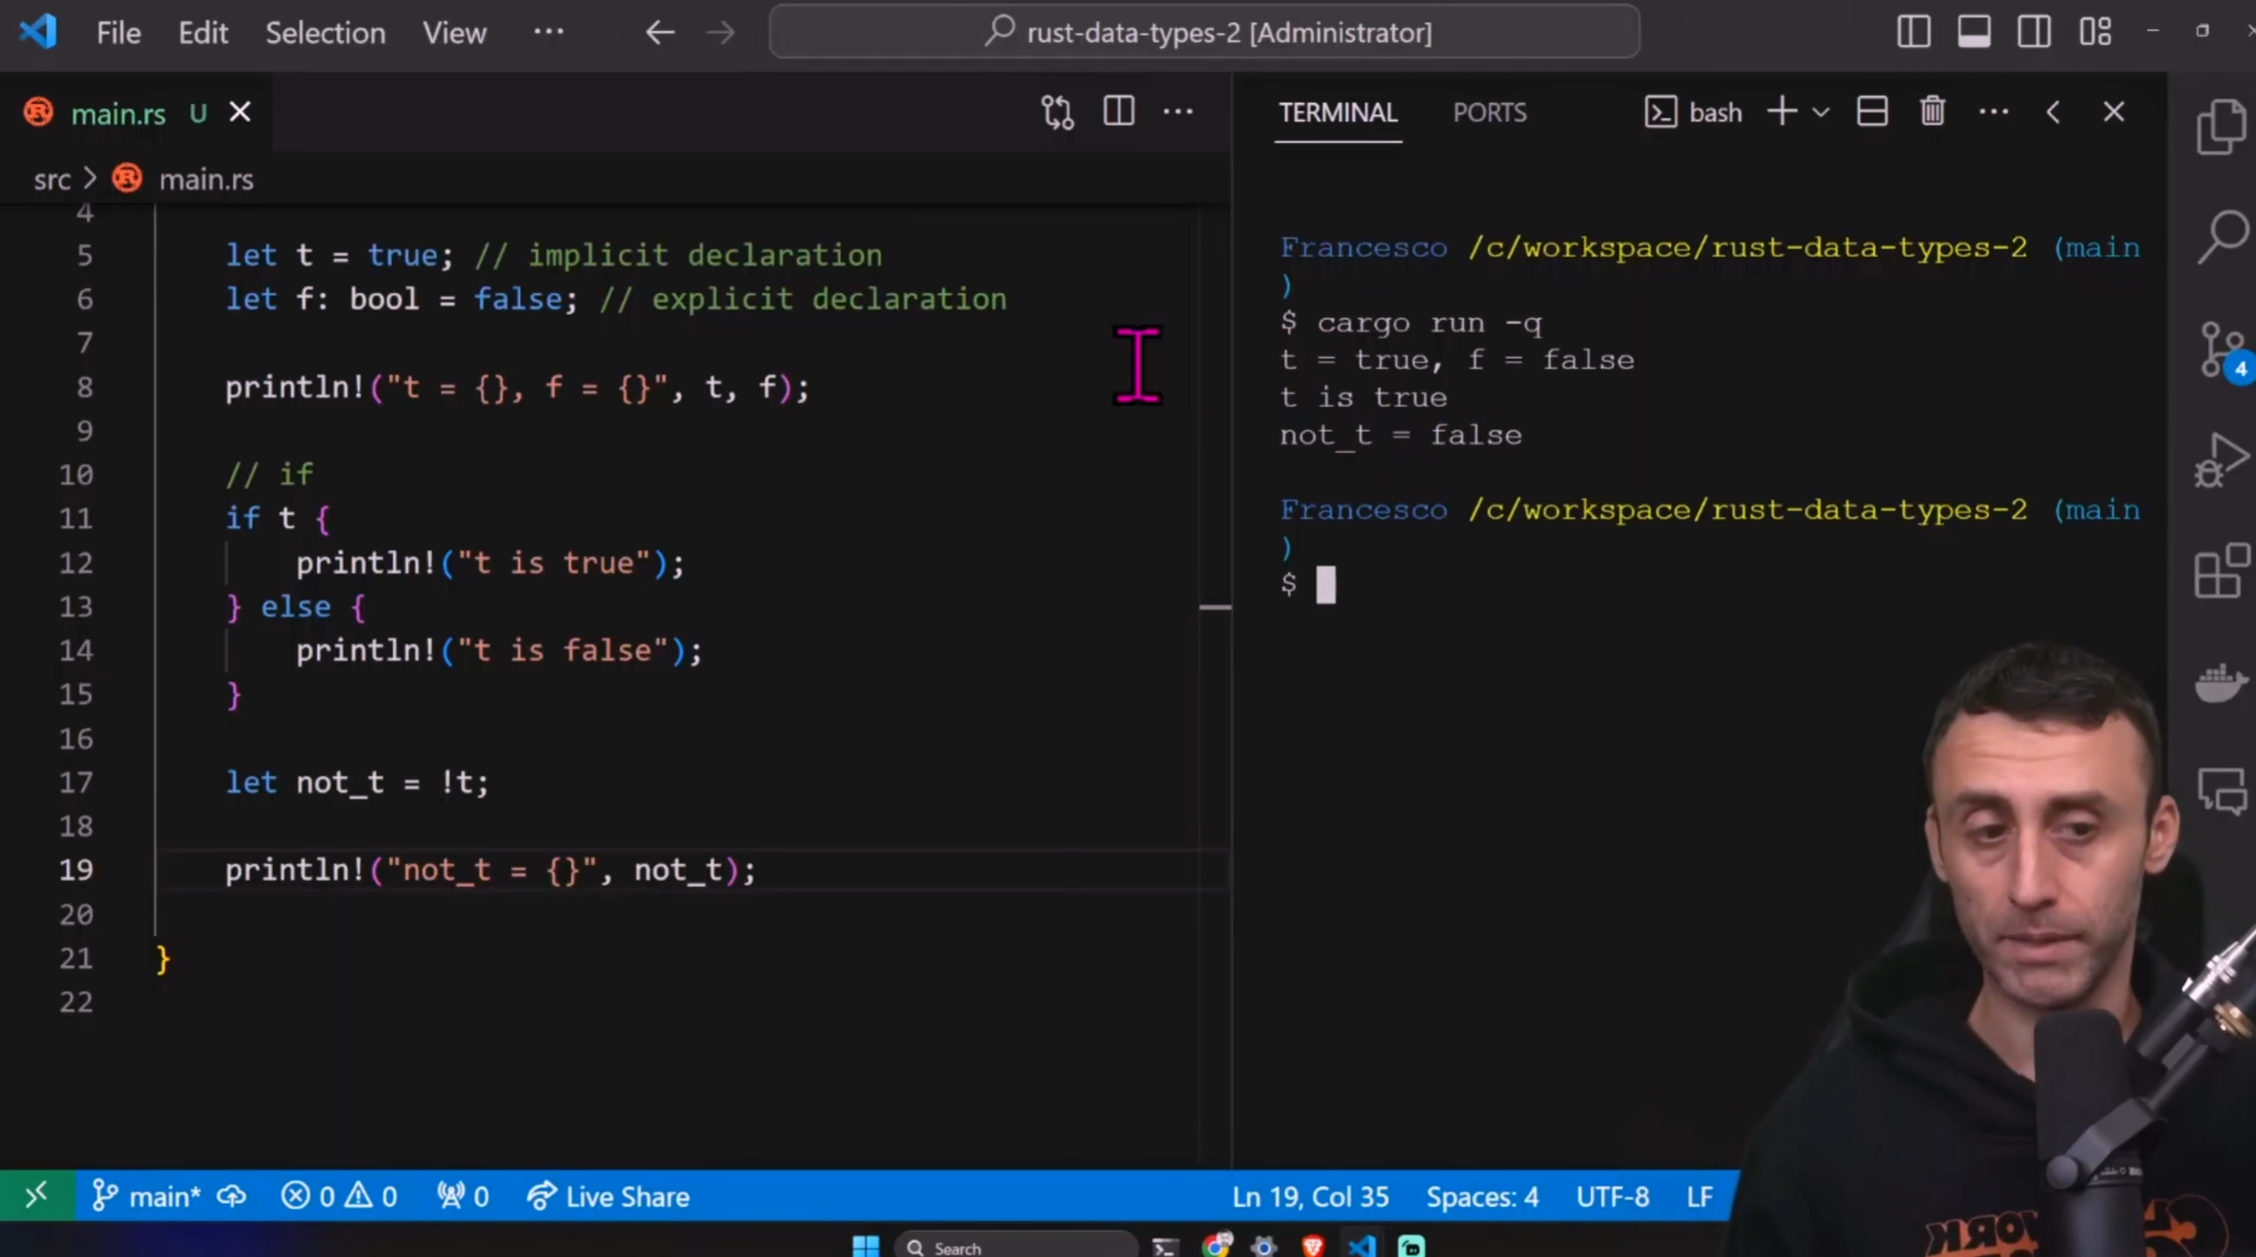The image size is (2256, 1257).
Task: Open editor more actions menu
Action: pyautogui.click(x=1178, y=111)
